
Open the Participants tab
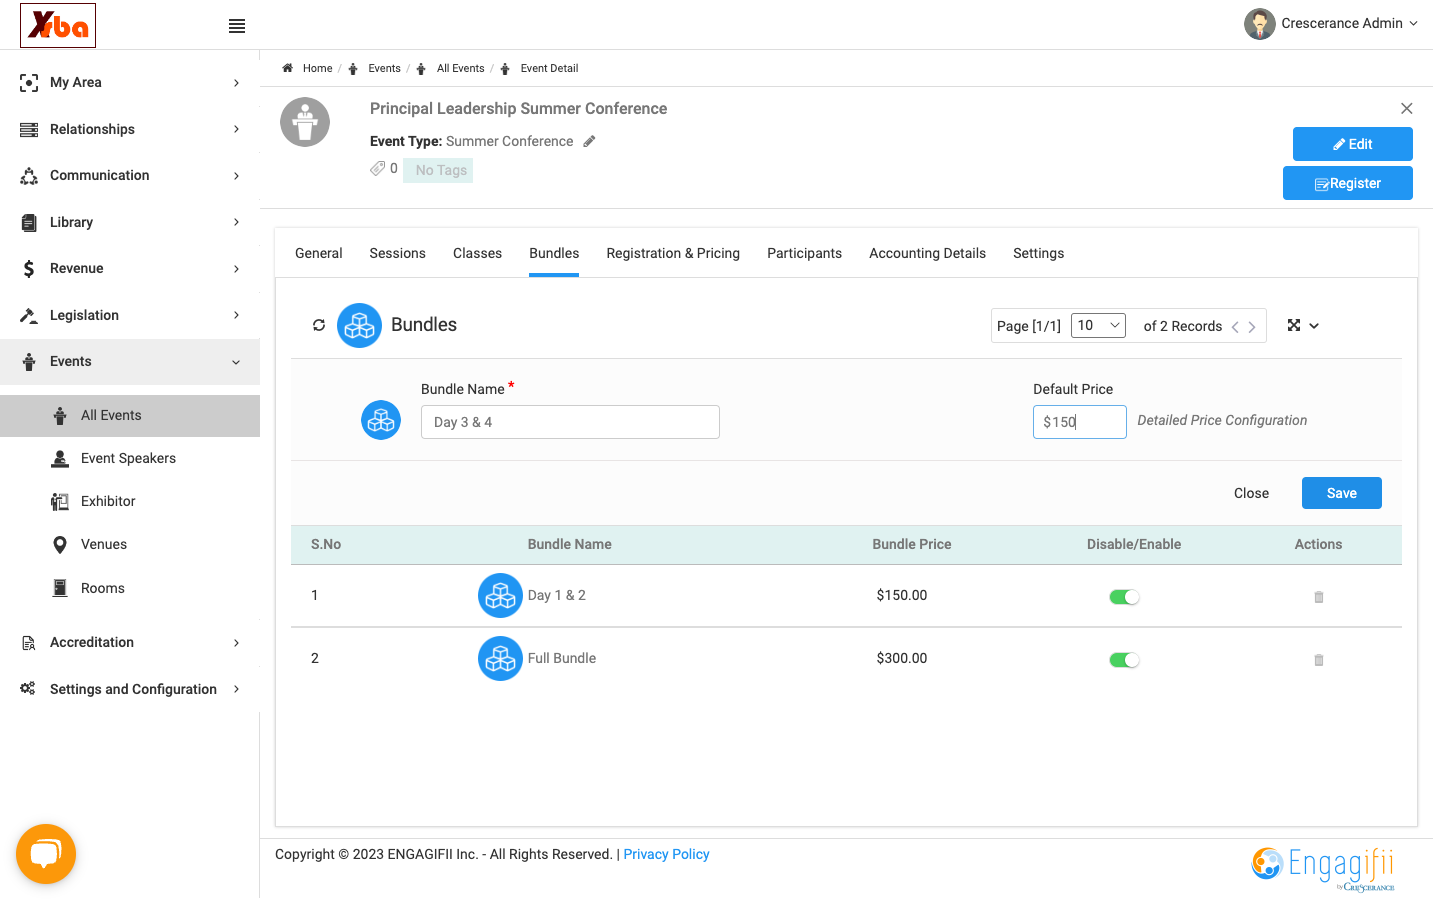pos(804,253)
